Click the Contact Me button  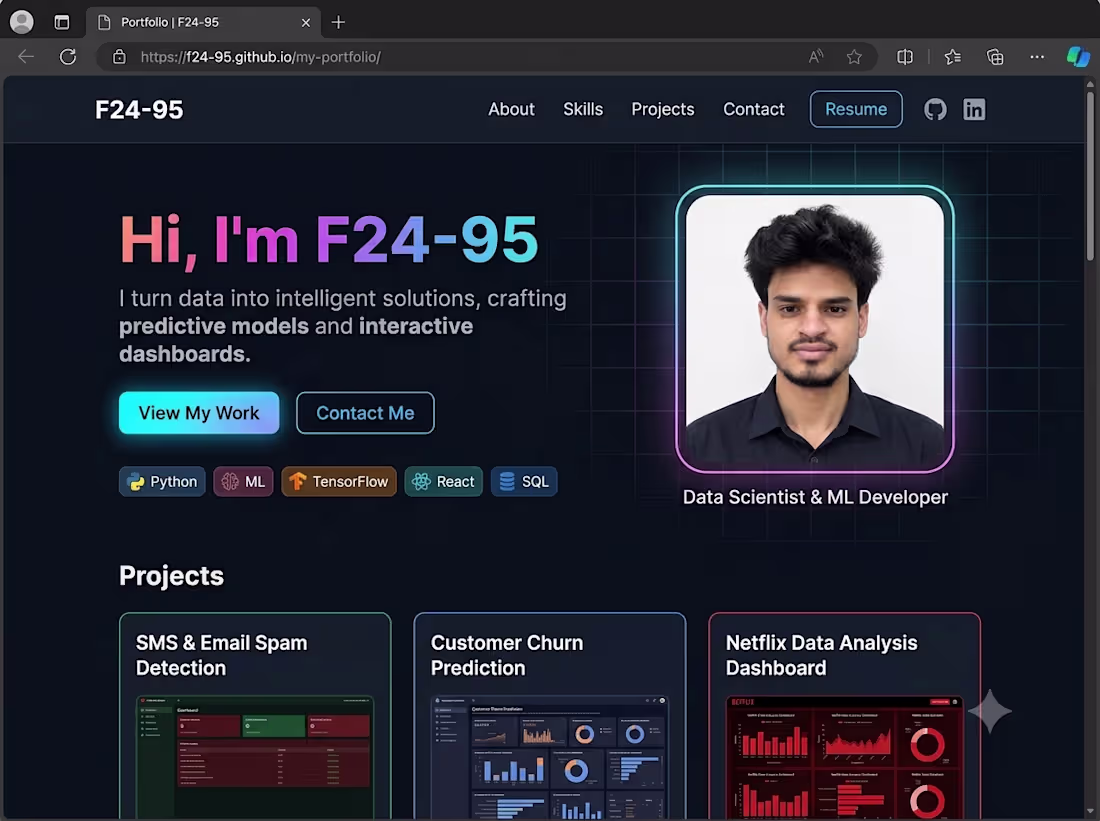(365, 413)
